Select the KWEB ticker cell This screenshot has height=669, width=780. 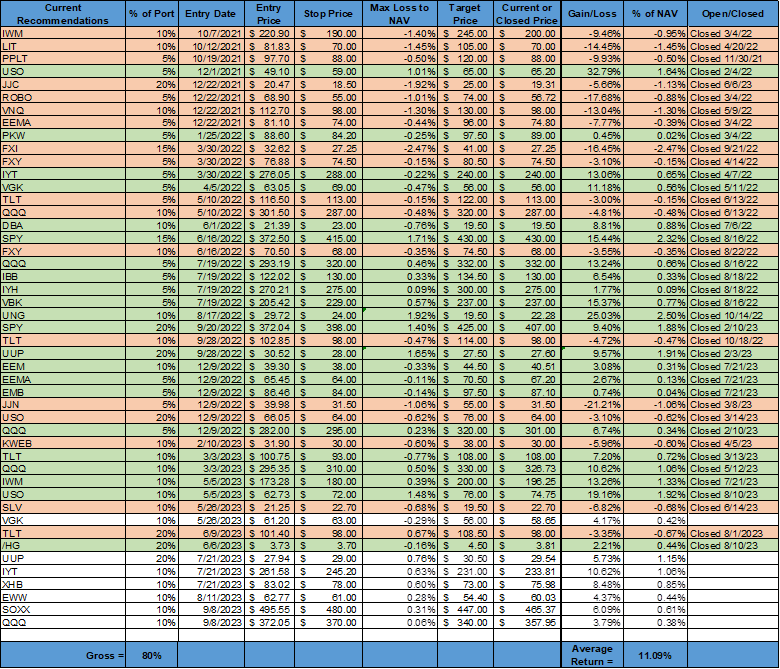point(63,444)
